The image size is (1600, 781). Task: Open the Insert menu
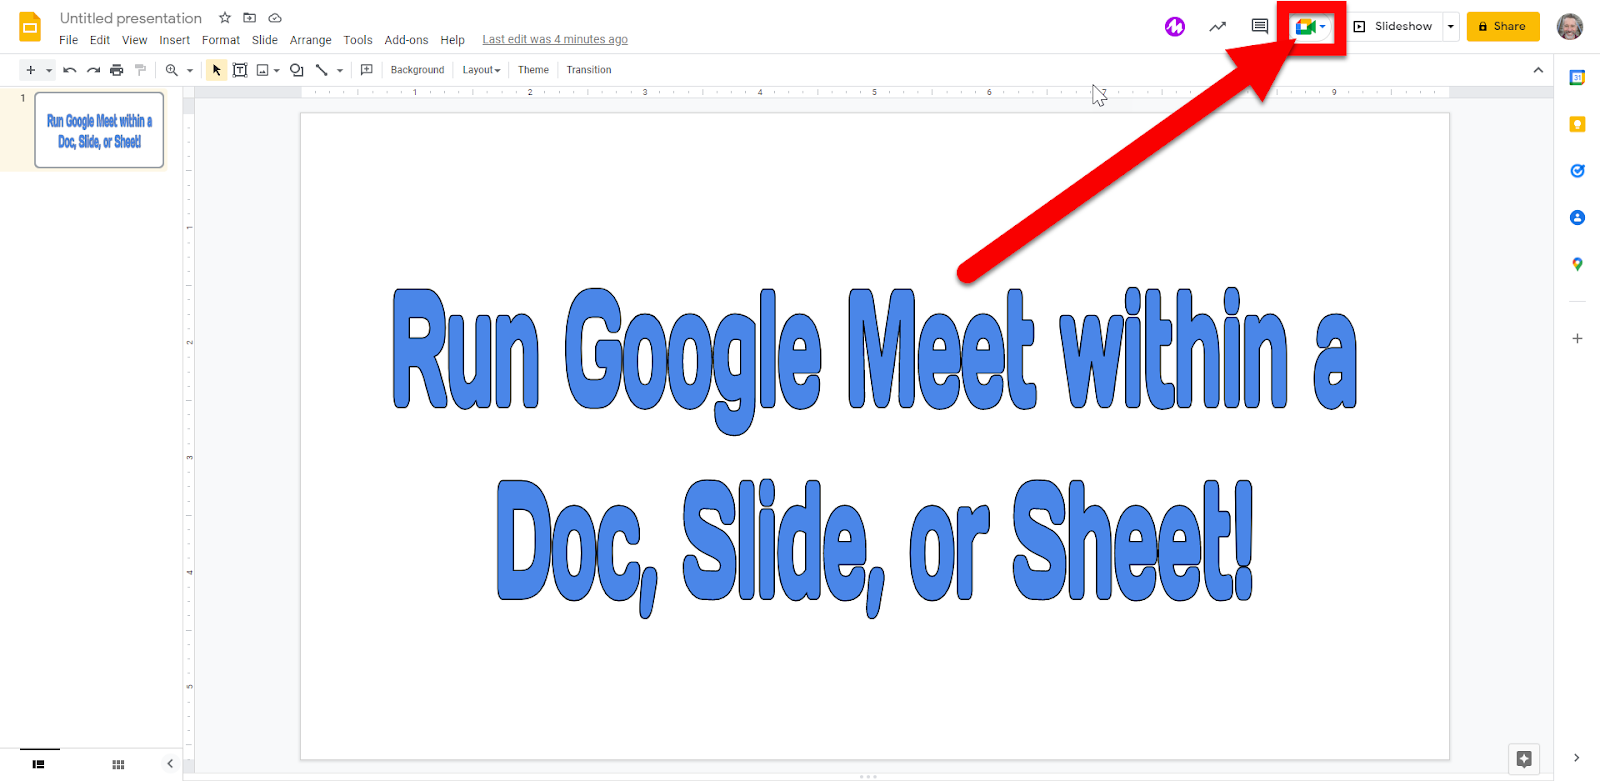click(174, 40)
